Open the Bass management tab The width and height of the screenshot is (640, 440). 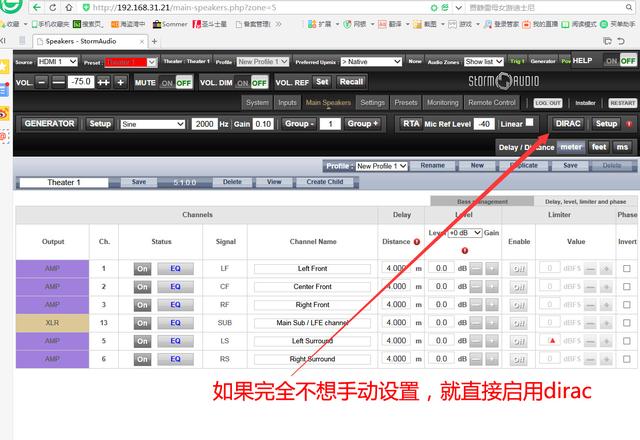(482, 201)
